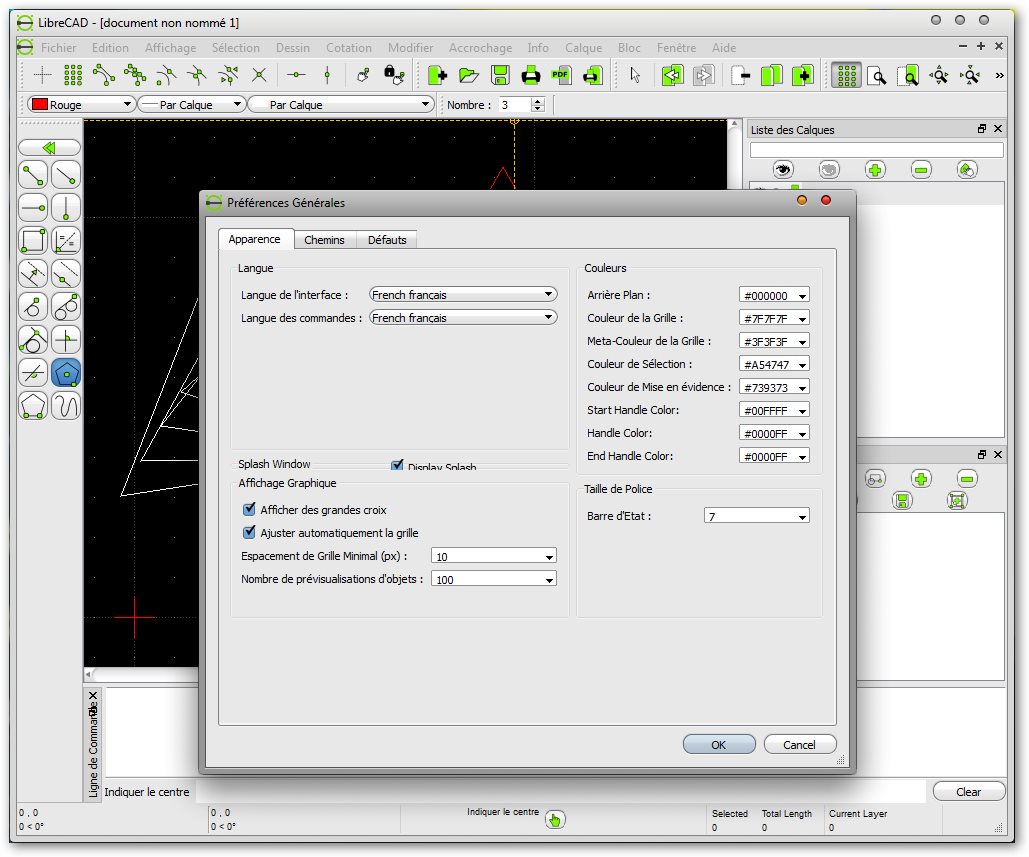Screen dimensions: 1029x857
Task: Add a new layer with the plus icon
Action: point(875,170)
